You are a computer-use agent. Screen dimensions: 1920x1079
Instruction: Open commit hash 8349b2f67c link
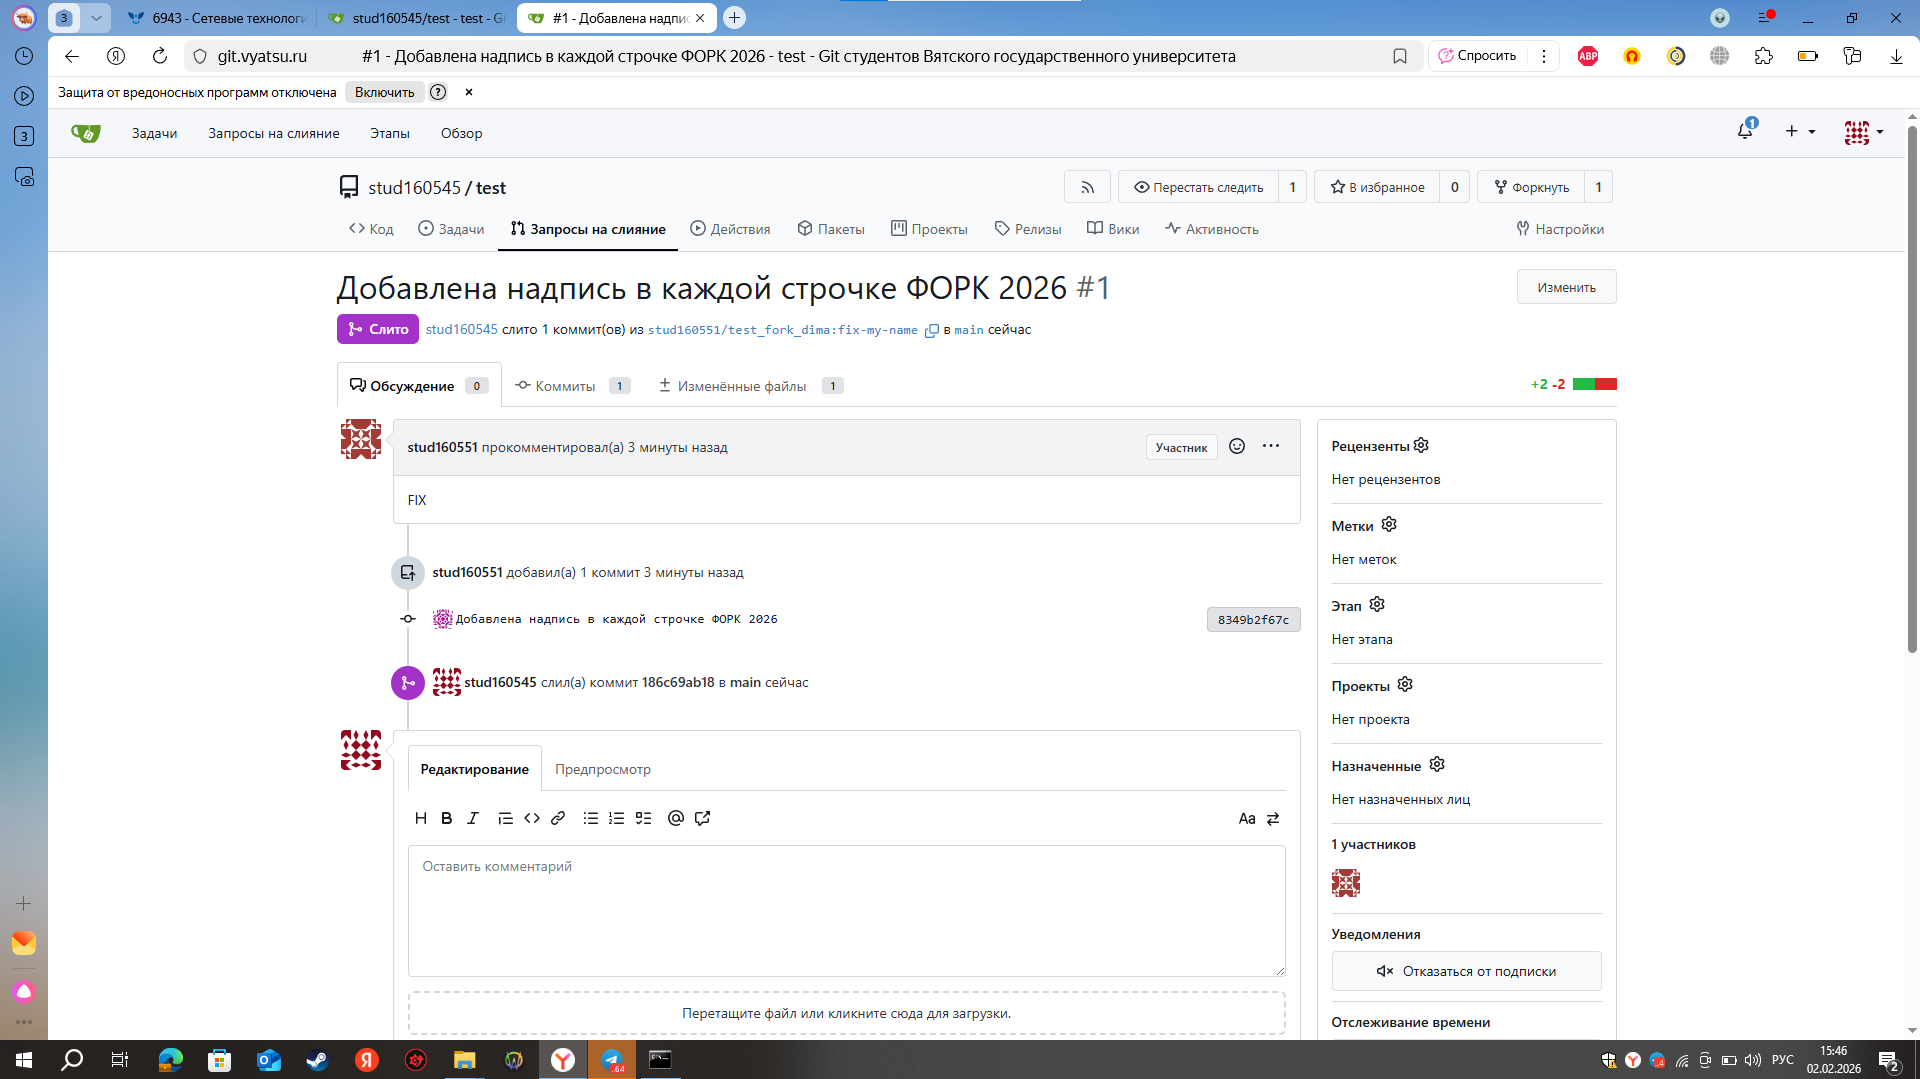pos(1253,619)
